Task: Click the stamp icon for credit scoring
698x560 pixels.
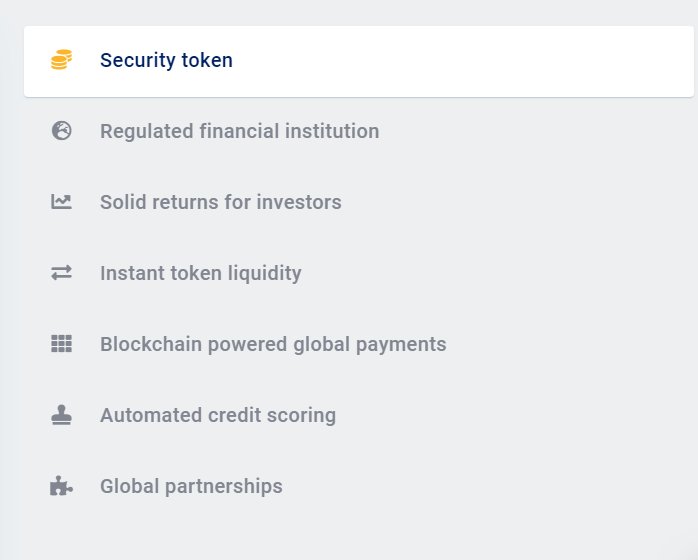Action: [62, 415]
